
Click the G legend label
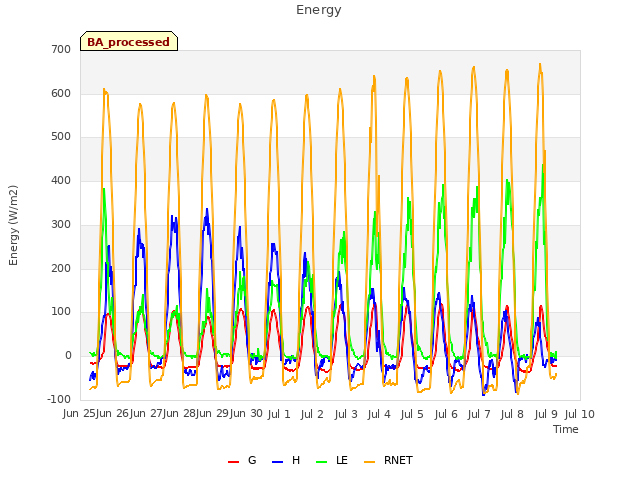252,460
